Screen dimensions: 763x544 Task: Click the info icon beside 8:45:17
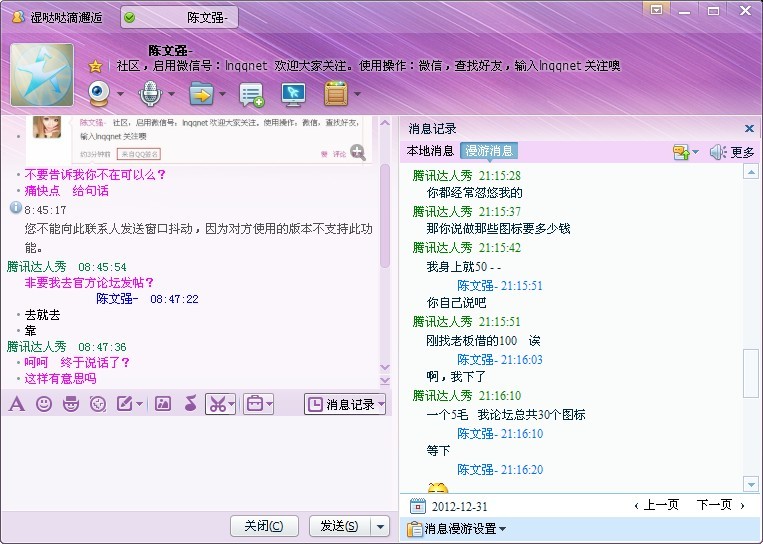(16, 208)
